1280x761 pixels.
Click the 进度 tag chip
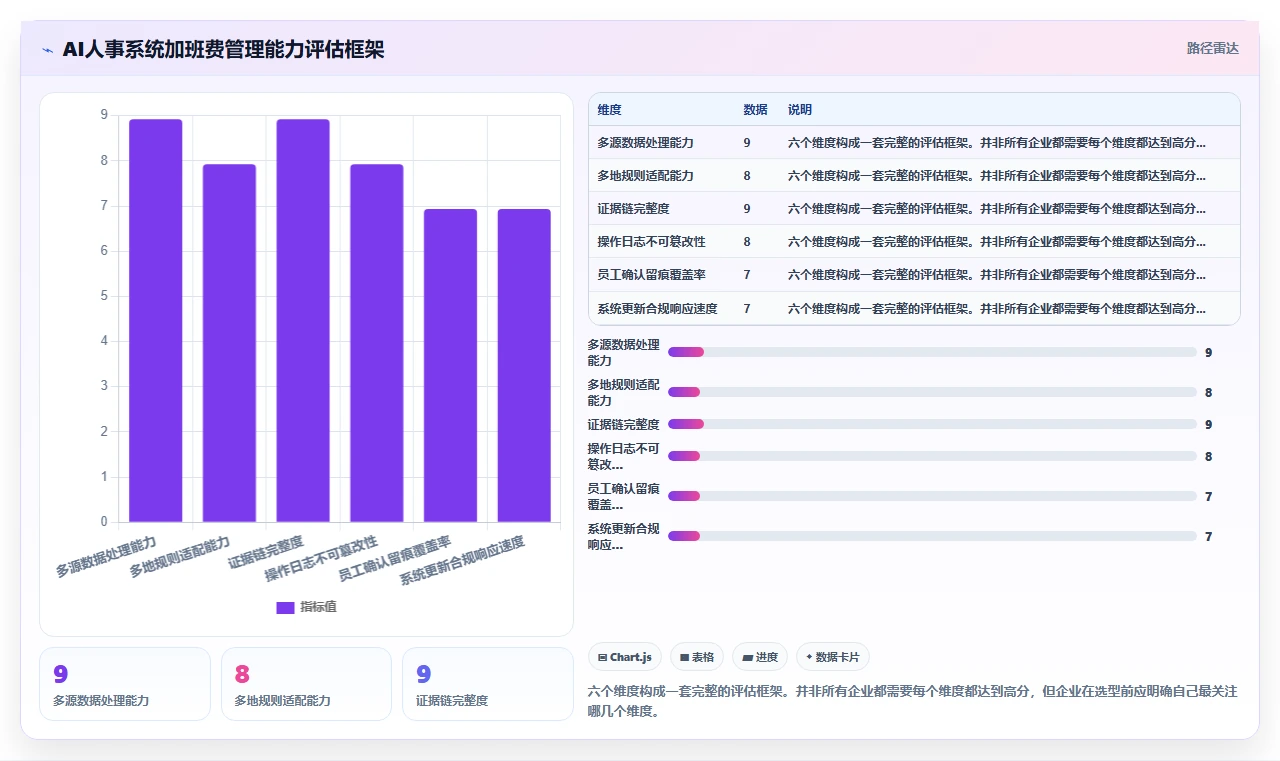coord(760,657)
